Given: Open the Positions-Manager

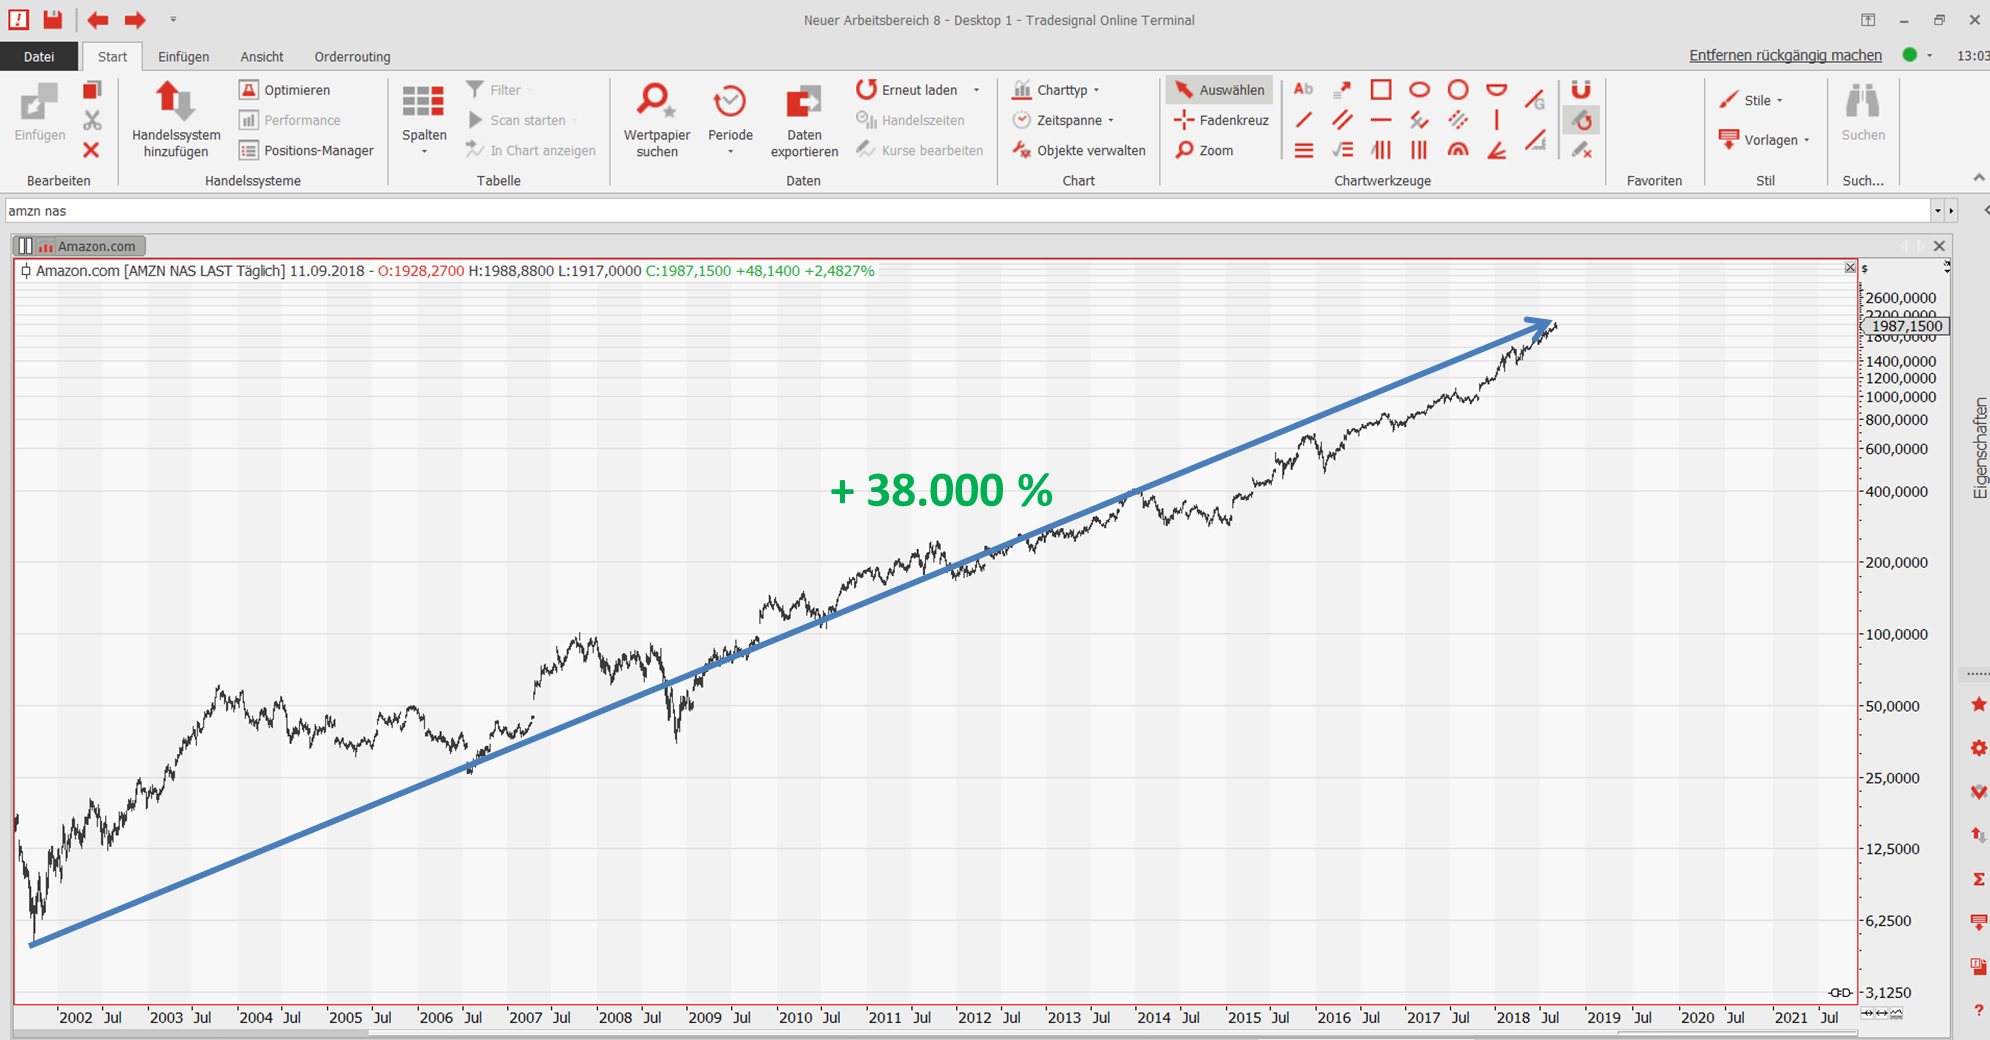Looking at the screenshot, I should (x=307, y=150).
